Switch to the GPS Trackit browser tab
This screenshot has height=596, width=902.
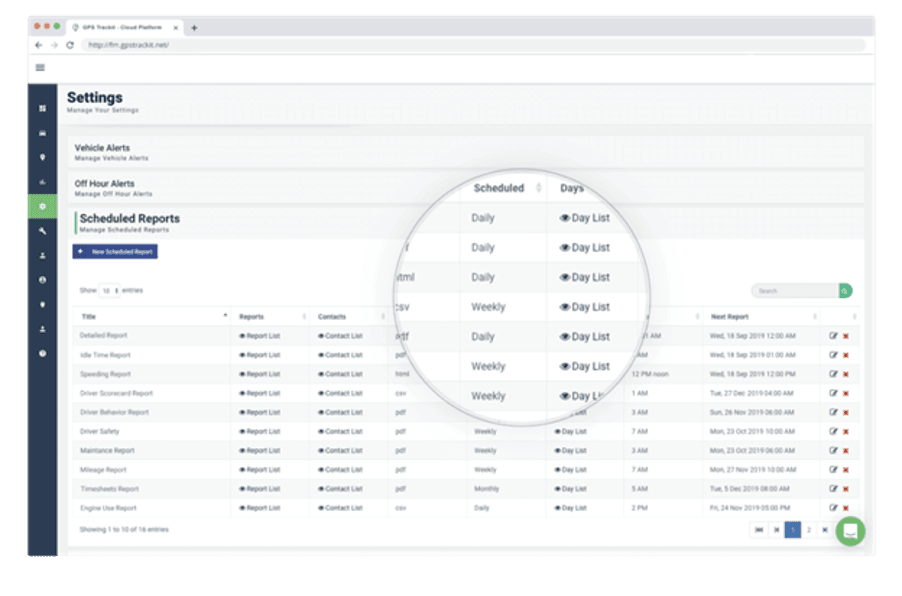[x=120, y=28]
